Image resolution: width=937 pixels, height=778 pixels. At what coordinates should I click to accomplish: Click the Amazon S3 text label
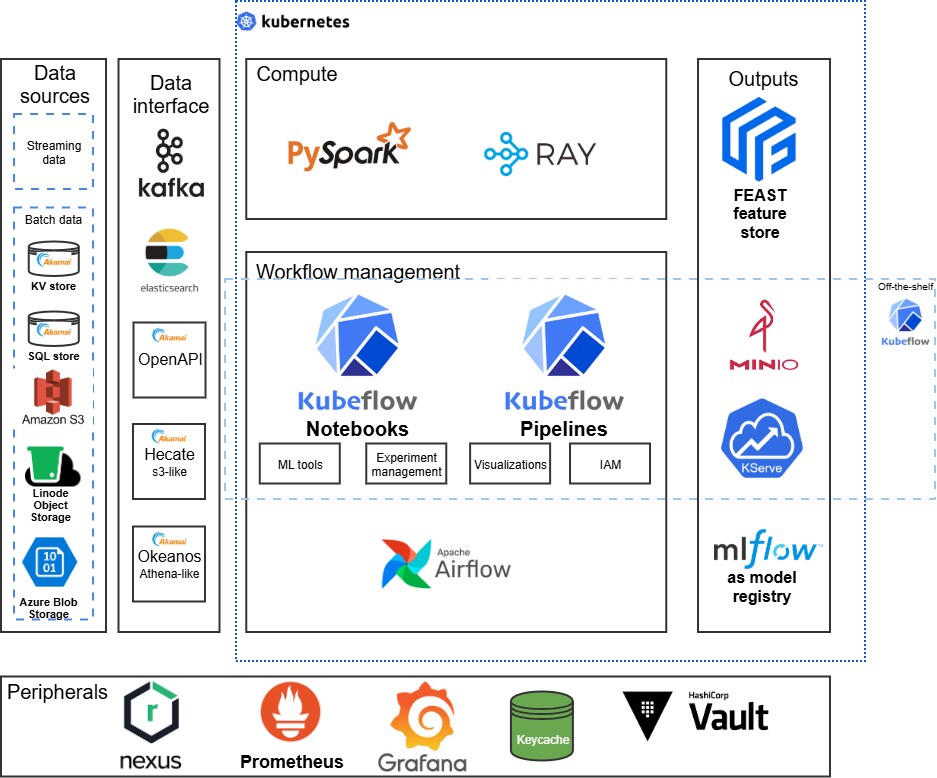pyautogui.click(x=53, y=419)
